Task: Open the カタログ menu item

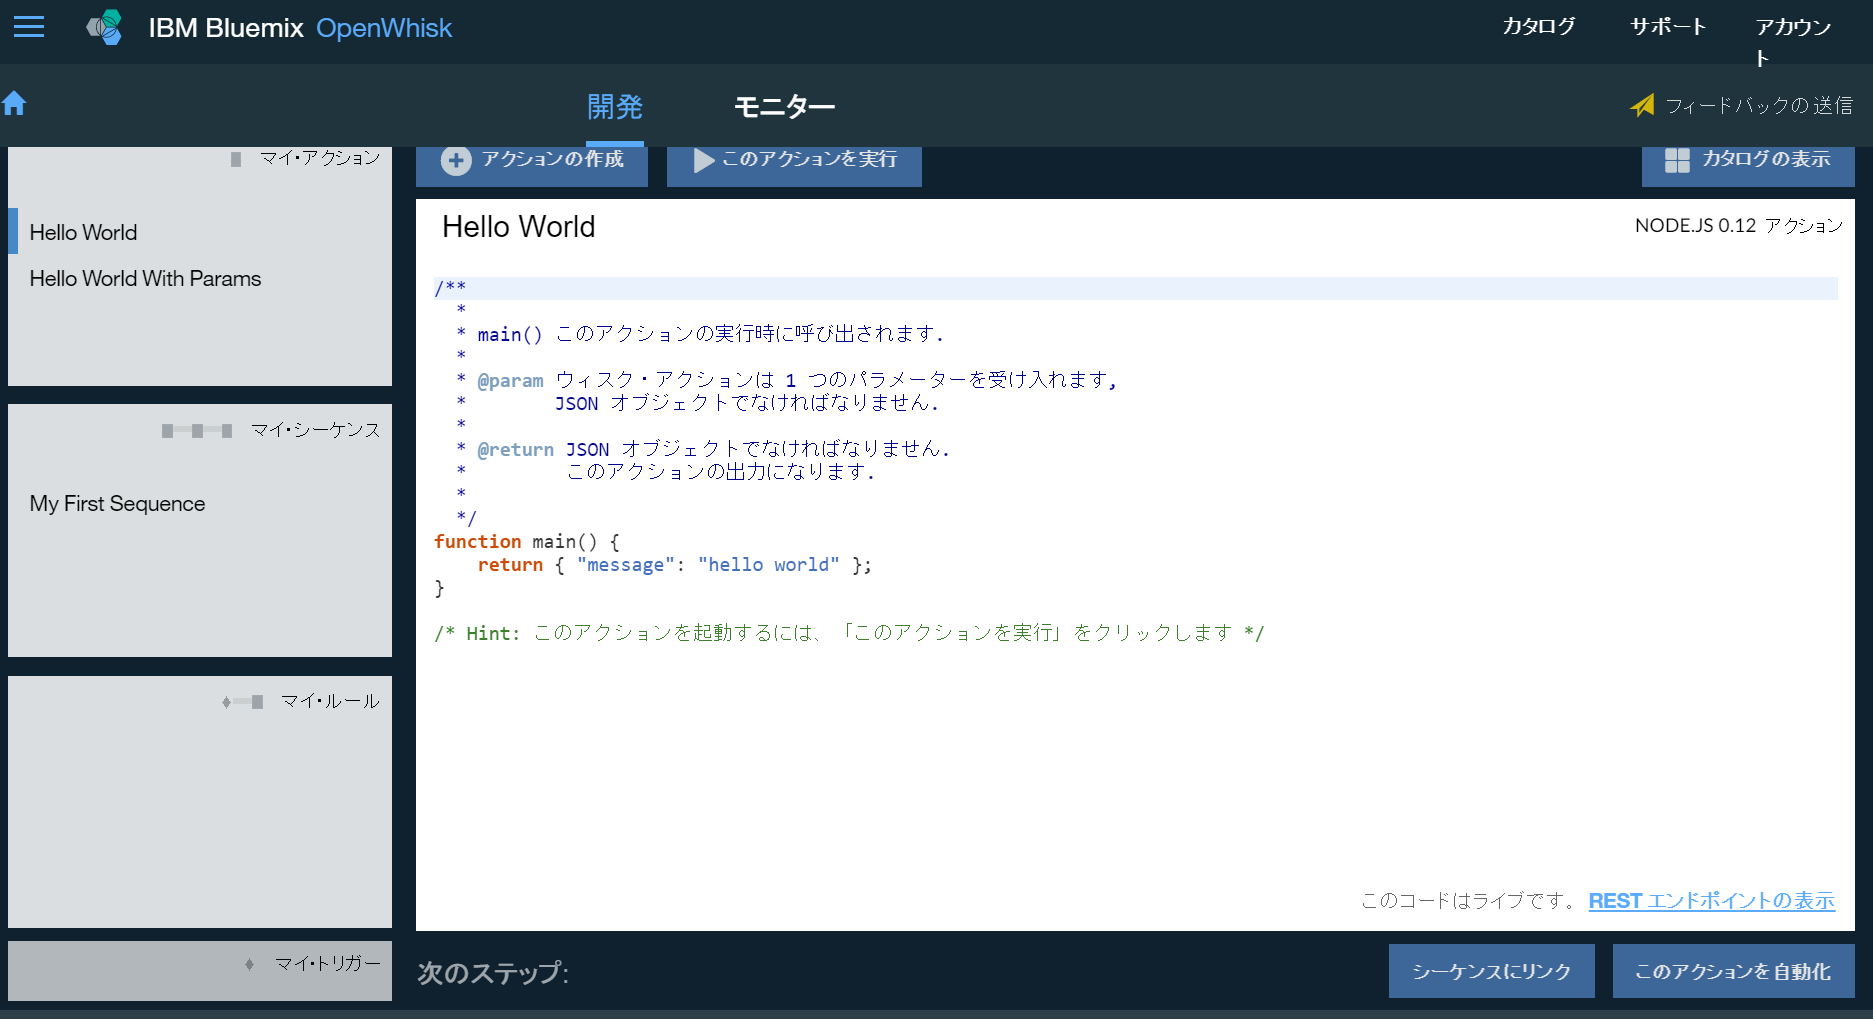Action: 1538,27
